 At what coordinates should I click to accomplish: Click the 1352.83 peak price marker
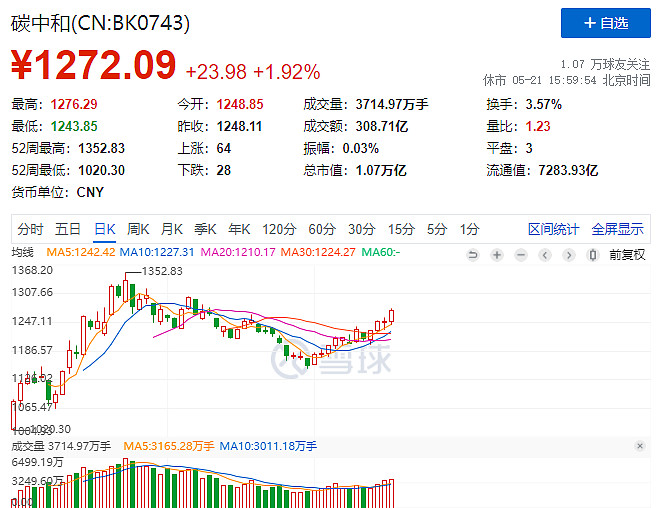click(x=163, y=272)
